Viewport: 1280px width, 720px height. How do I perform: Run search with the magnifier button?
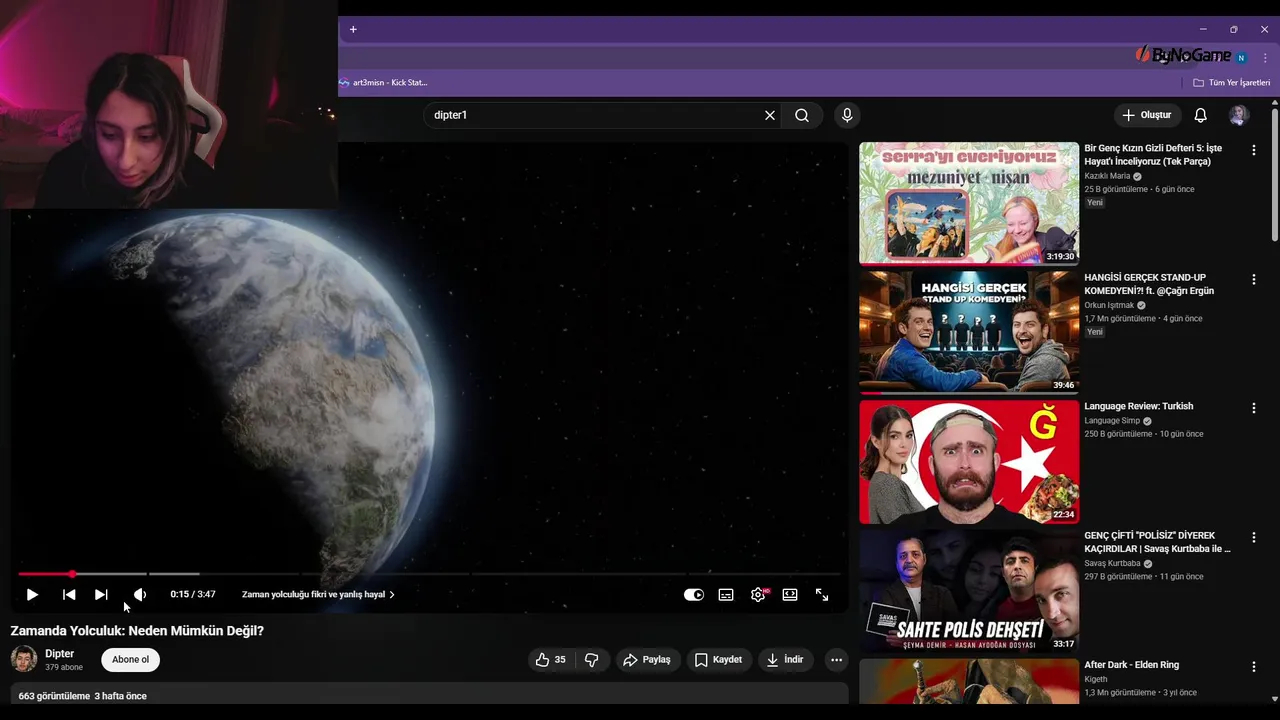[802, 115]
